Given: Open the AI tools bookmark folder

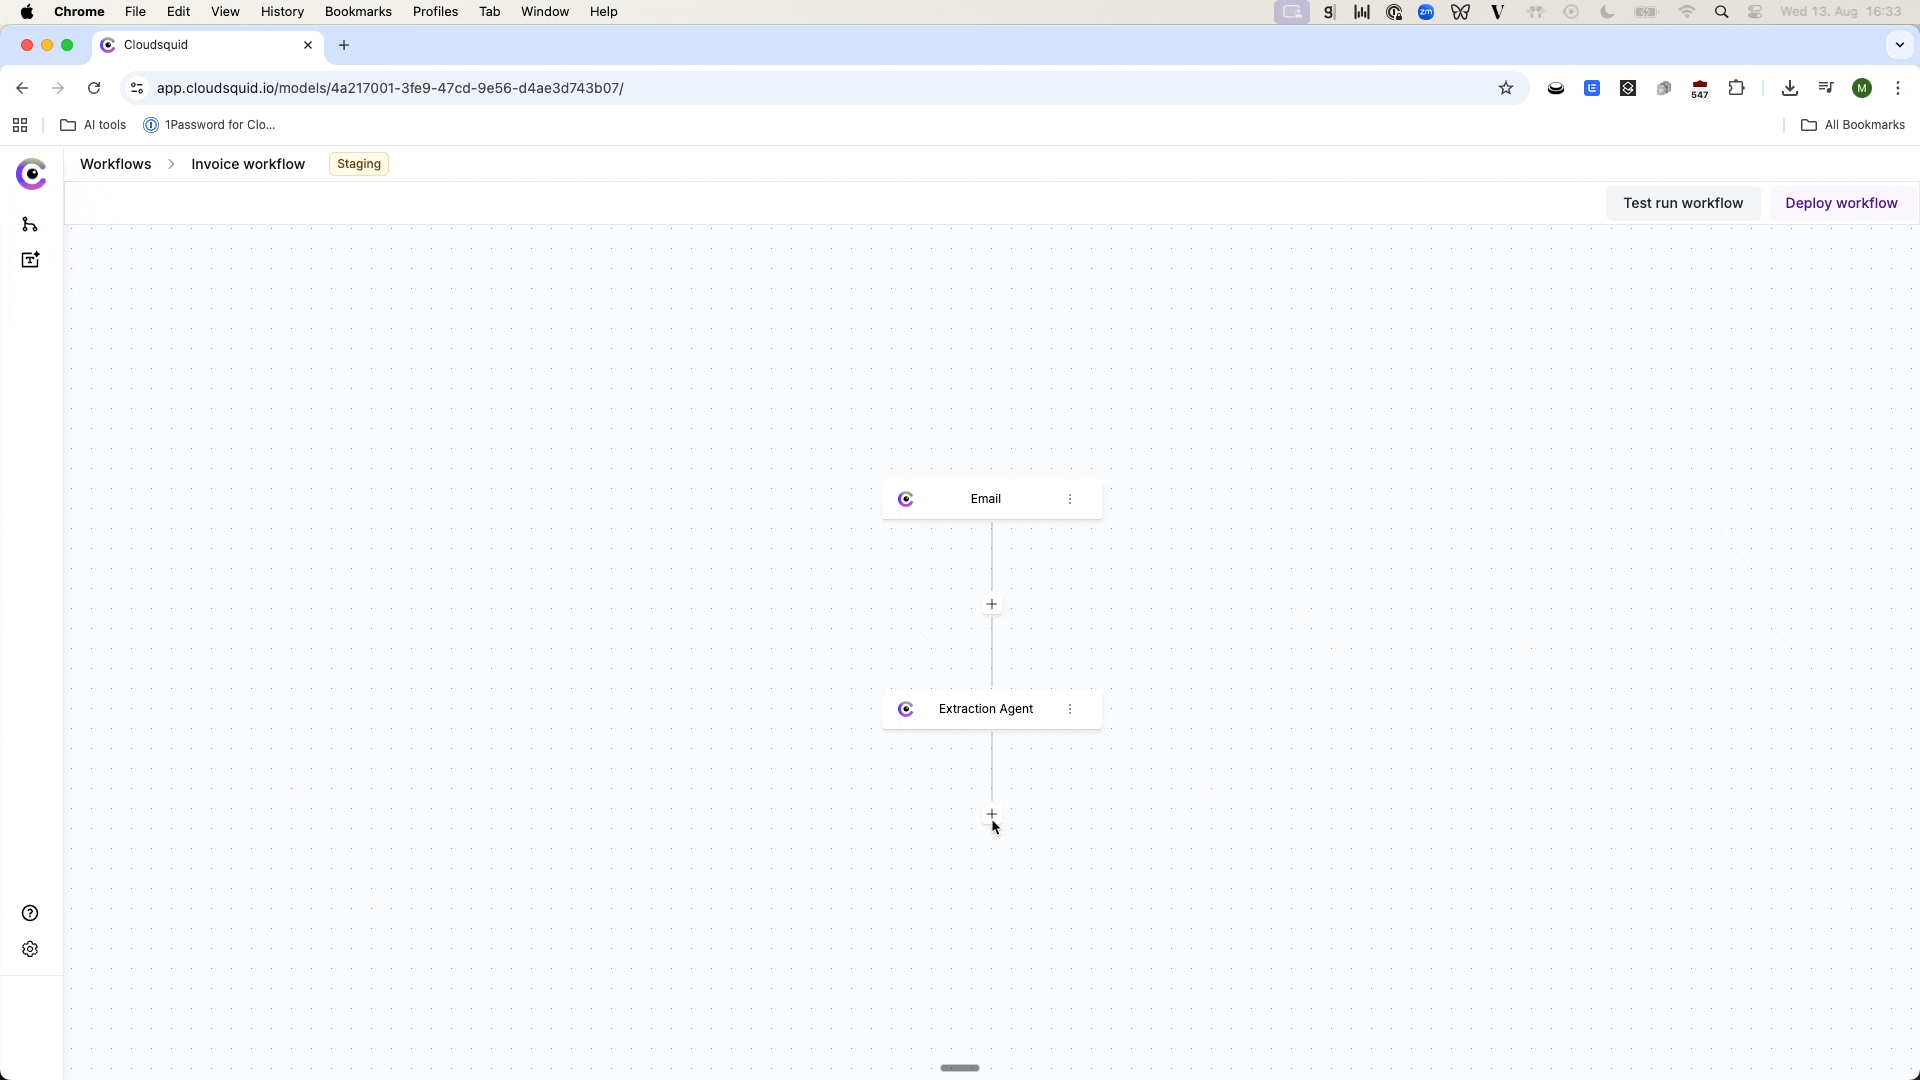Looking at the screenshot, I should pyautogui.click(x=94, y=125).
